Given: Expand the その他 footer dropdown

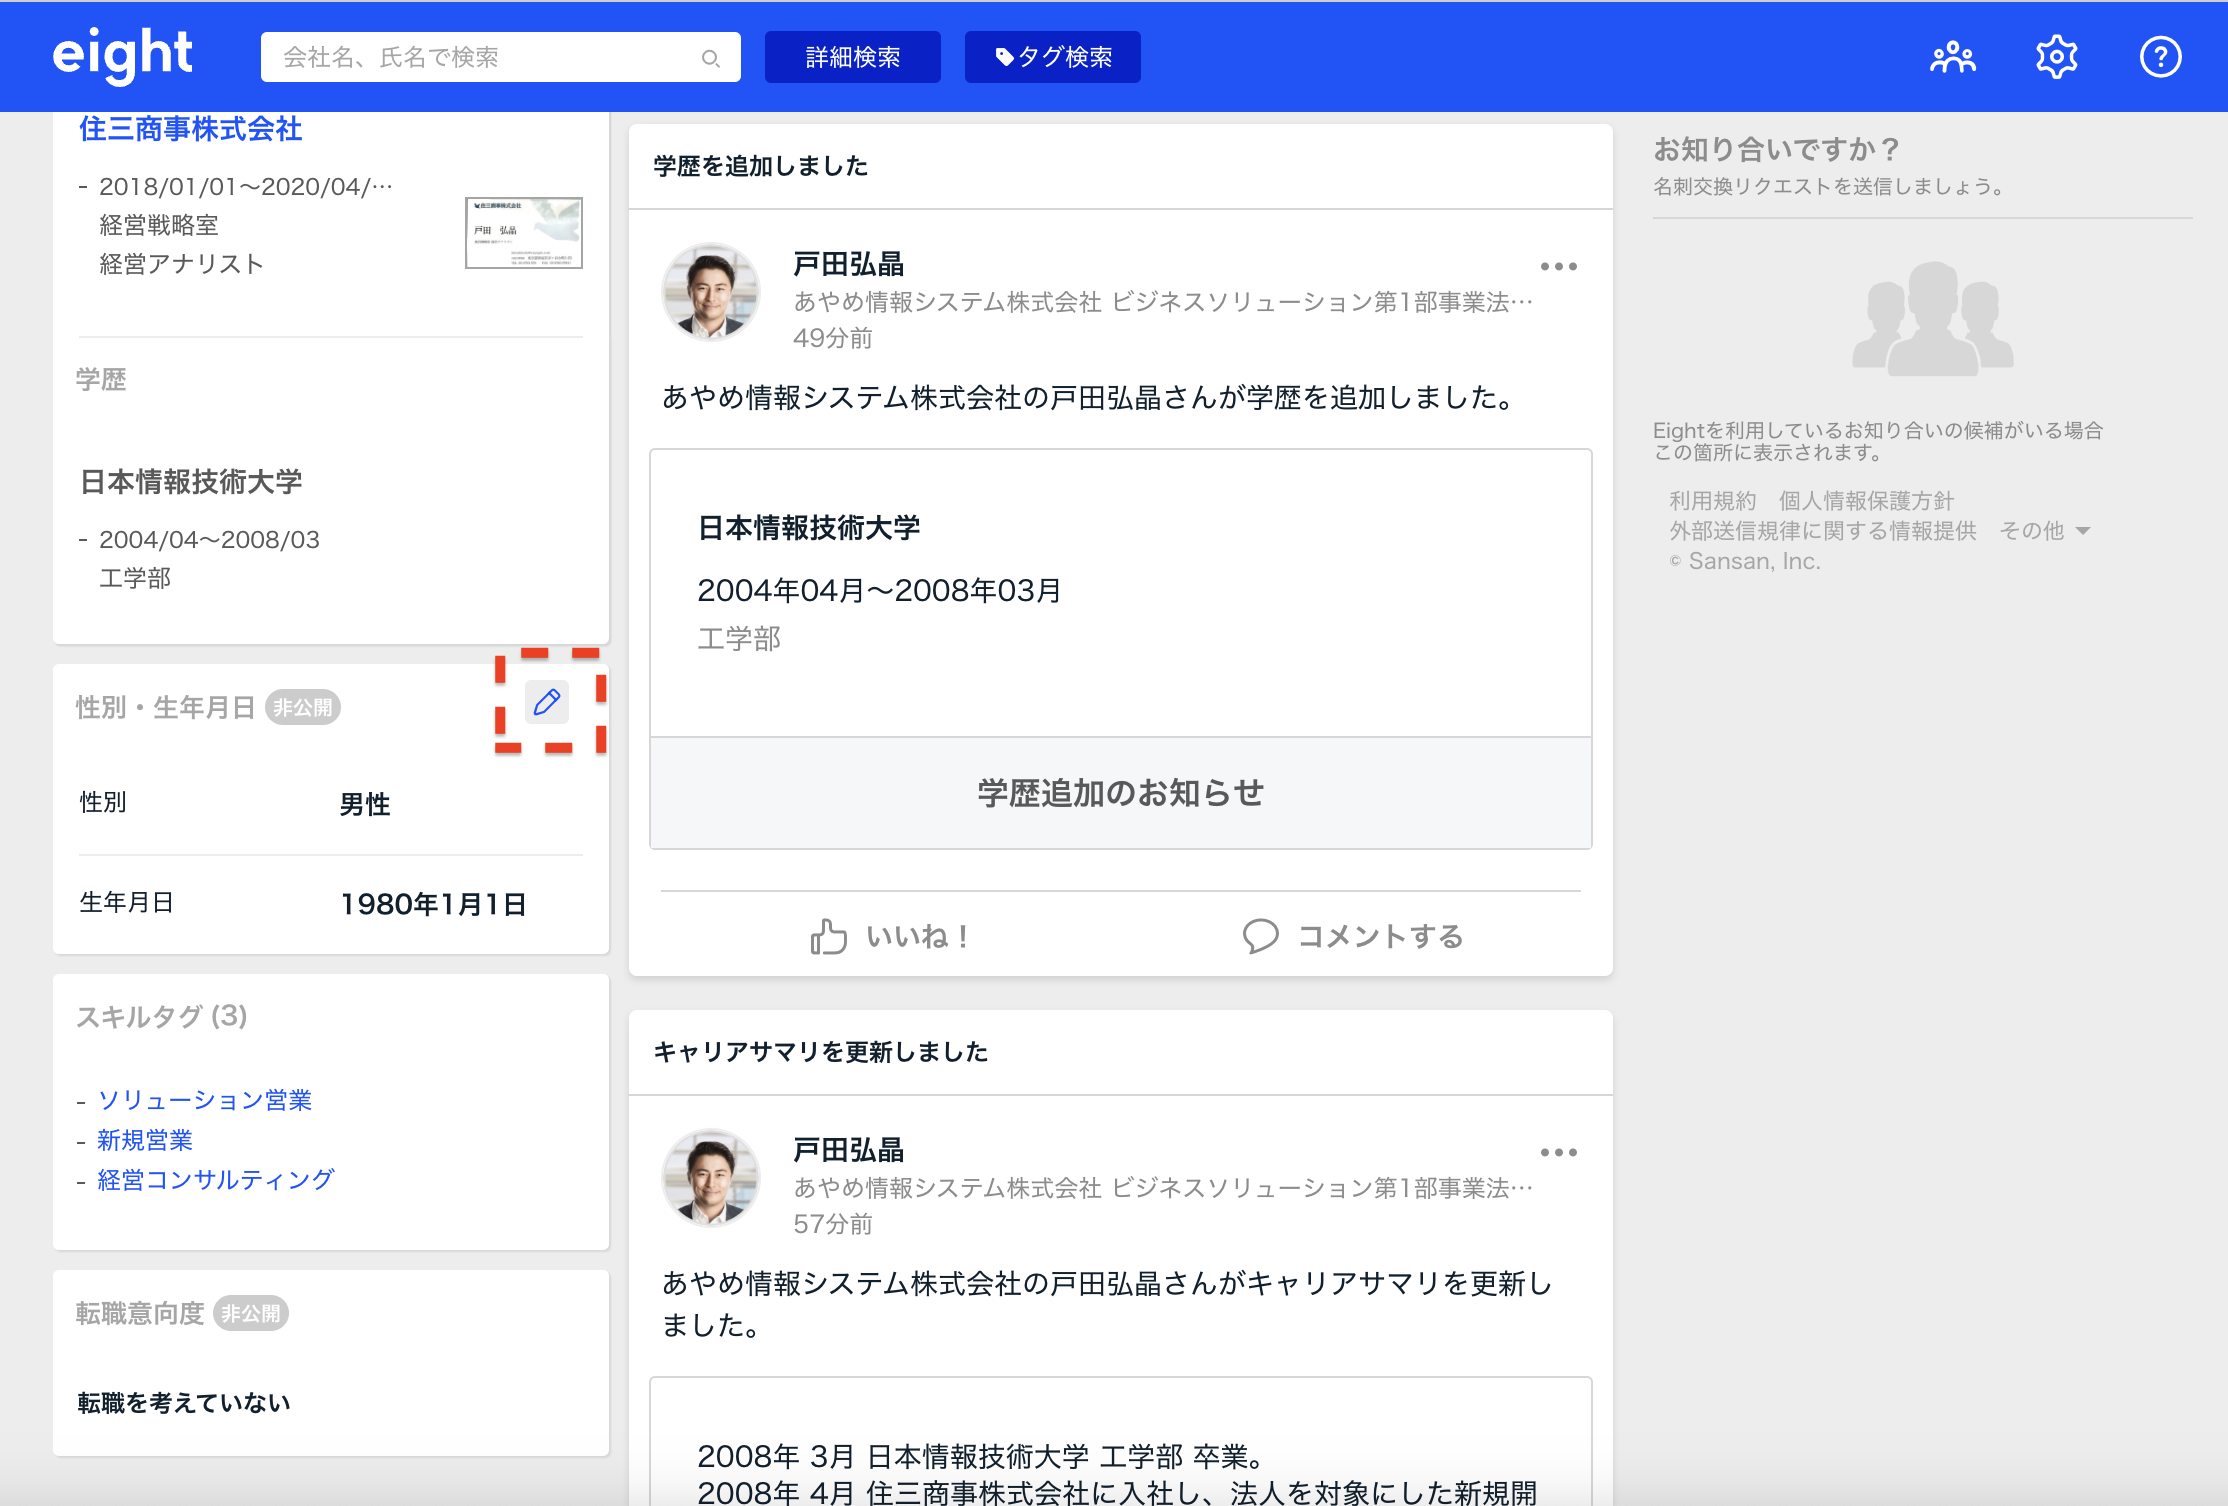Looking at the screenshot, I should (2044, 531).
